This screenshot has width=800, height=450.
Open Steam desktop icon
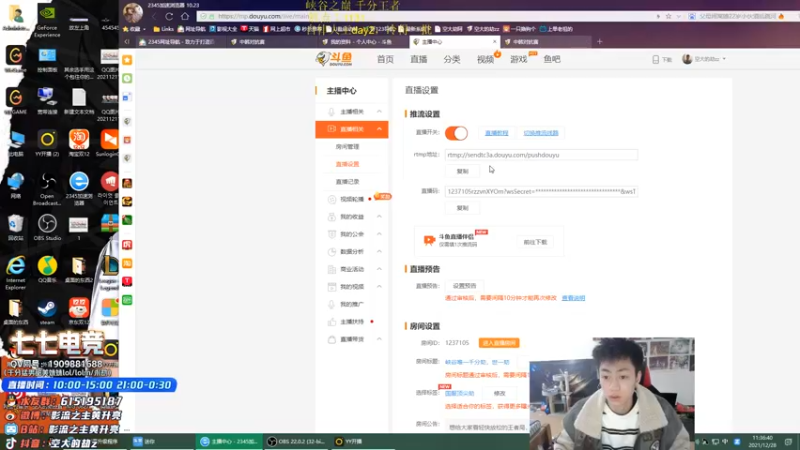tap(47, 312)
